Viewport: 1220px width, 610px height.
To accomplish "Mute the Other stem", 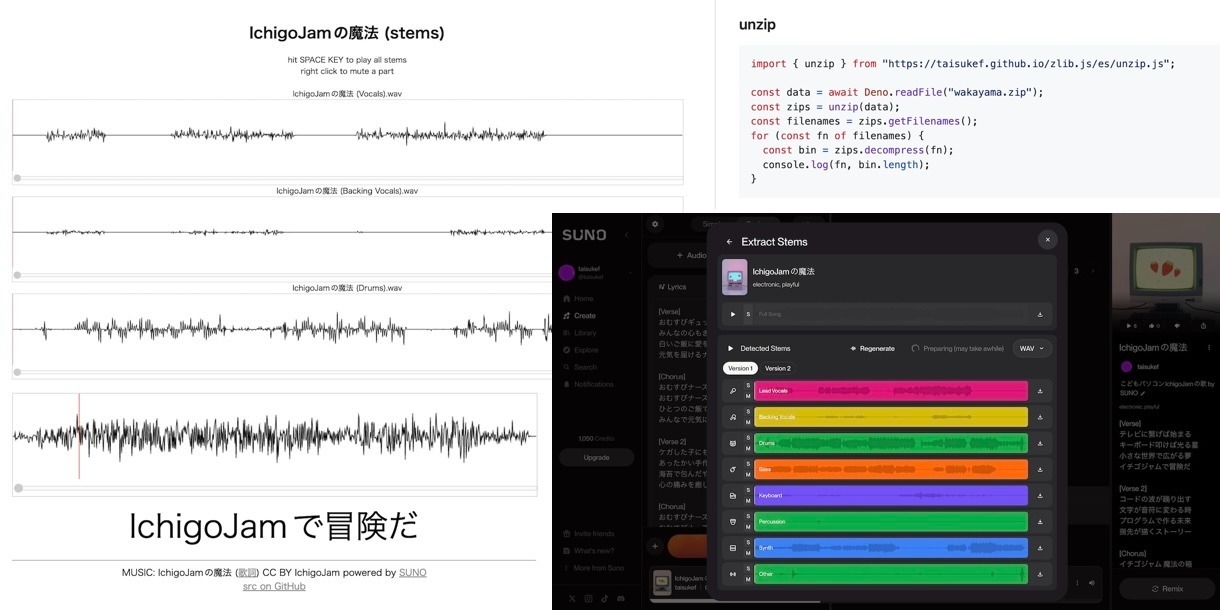I will coord(748,579).
